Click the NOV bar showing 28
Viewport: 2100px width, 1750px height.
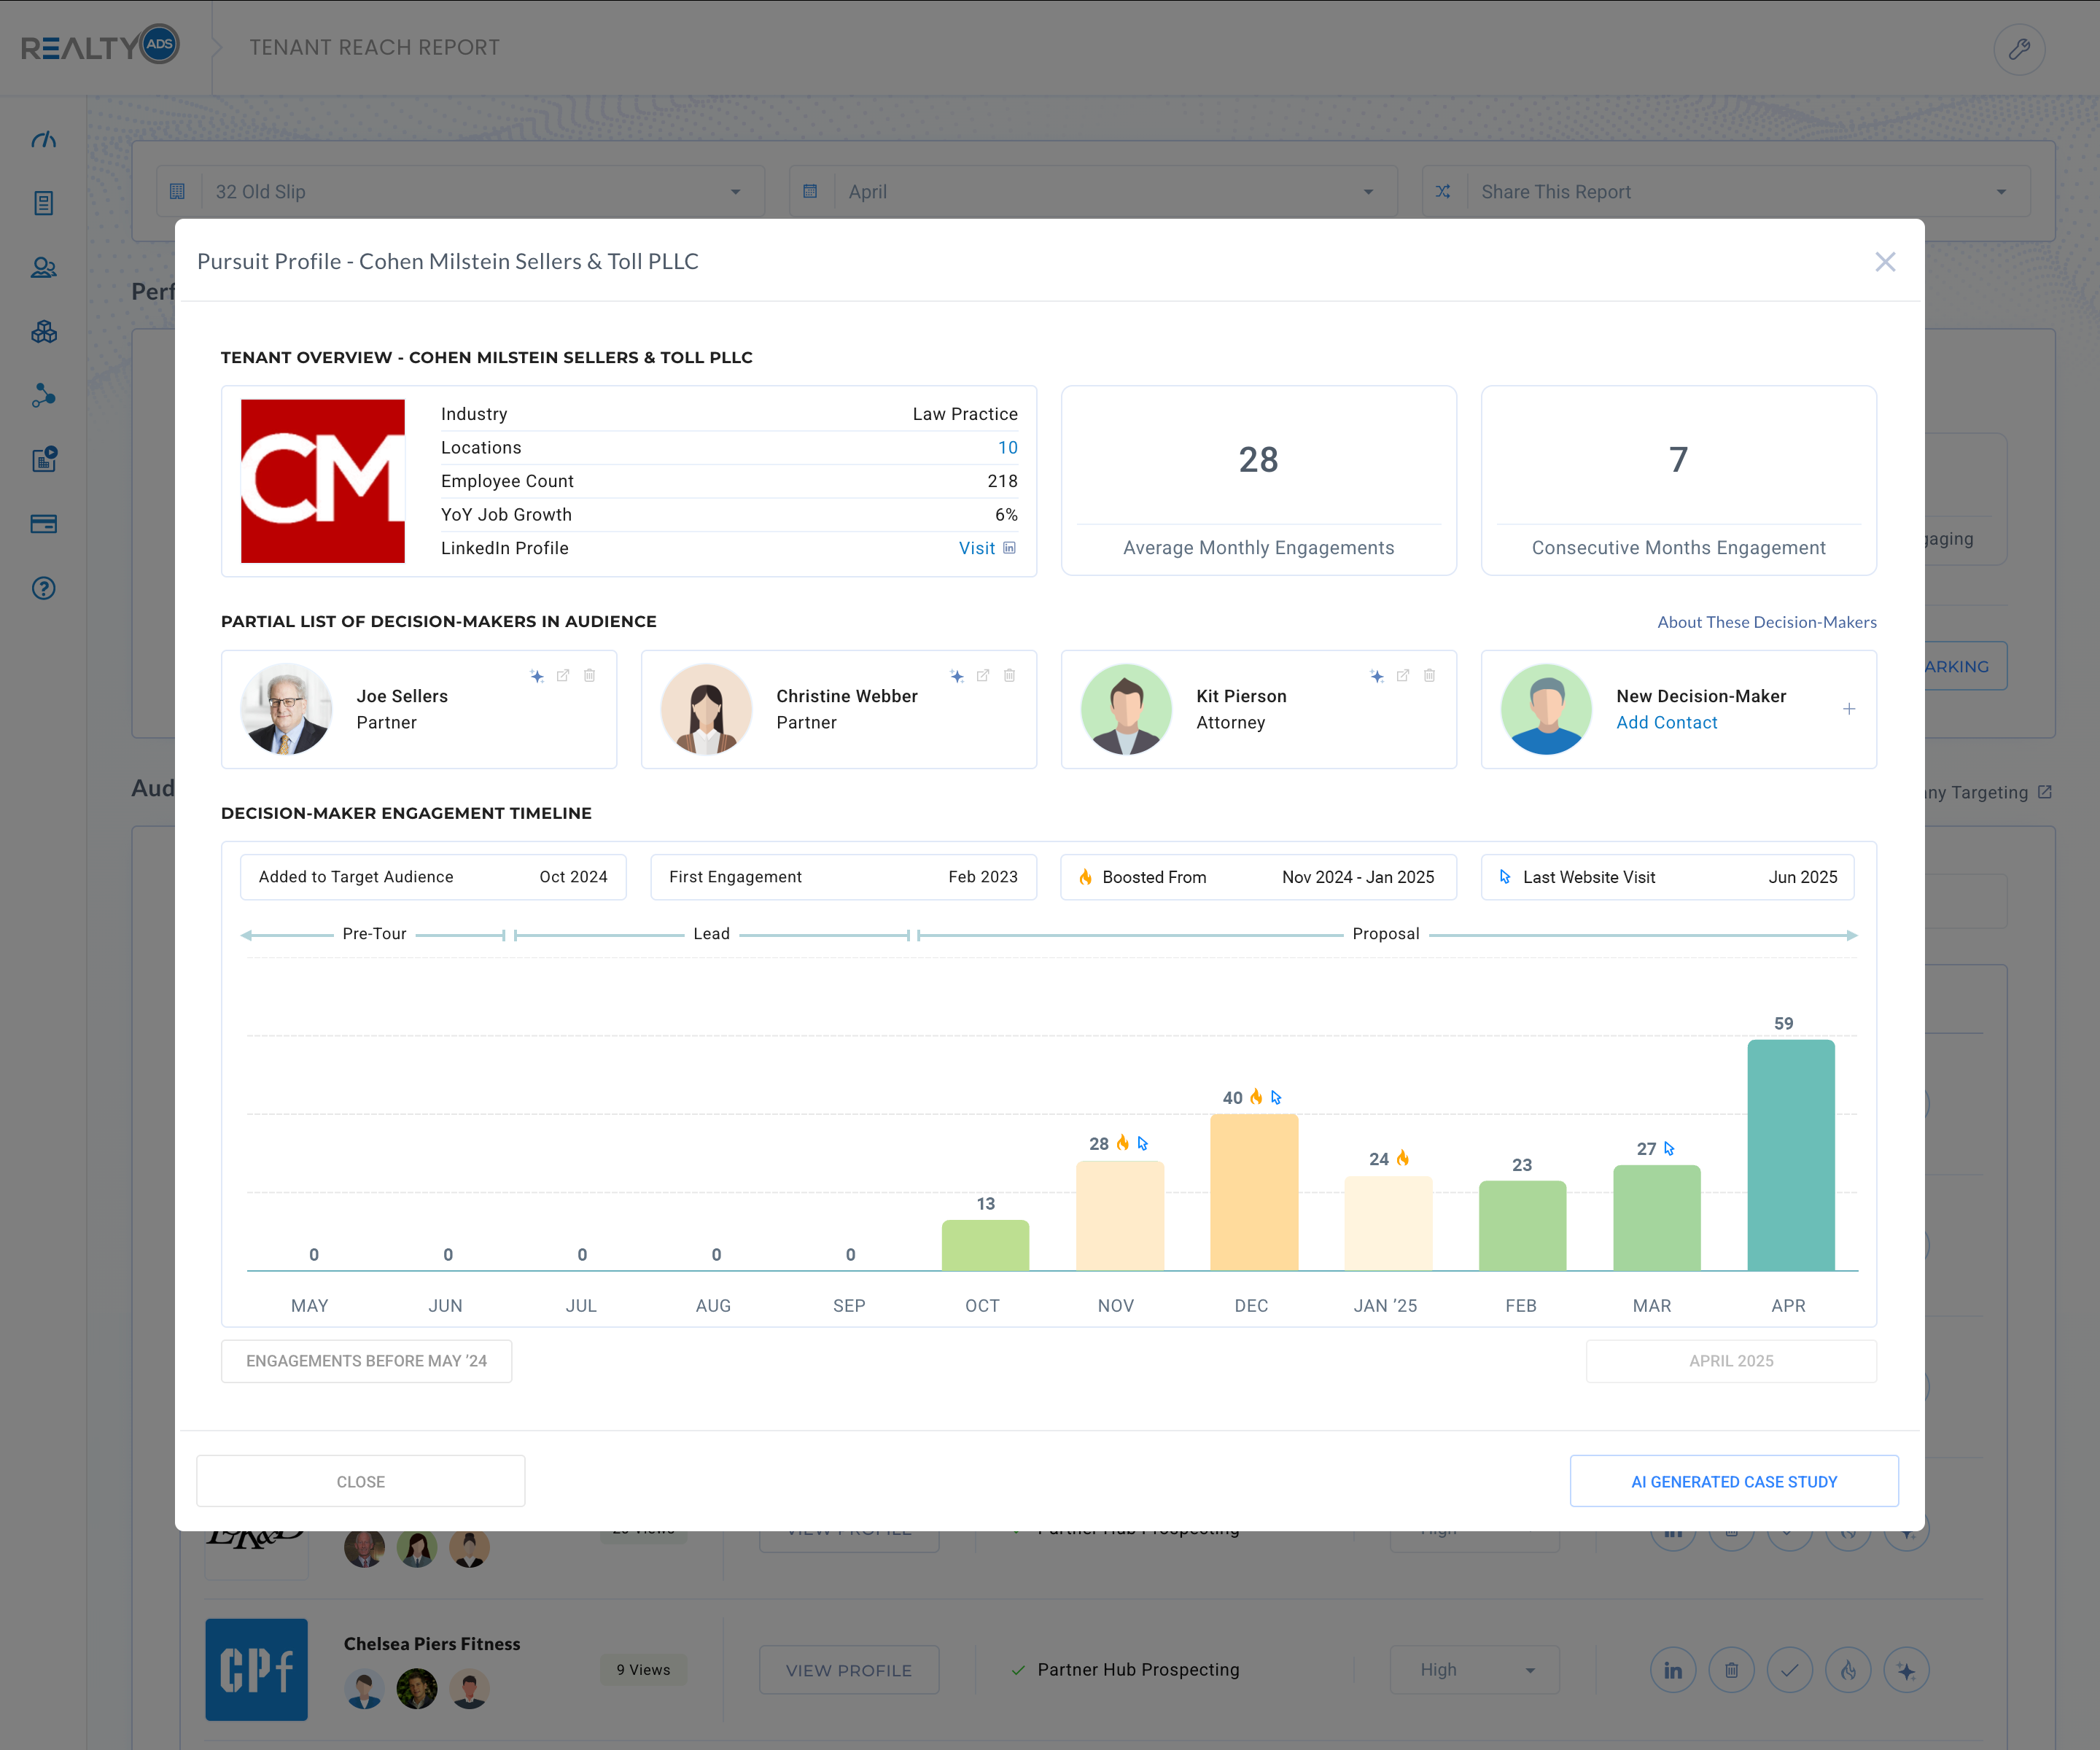click(1120, 1216)
